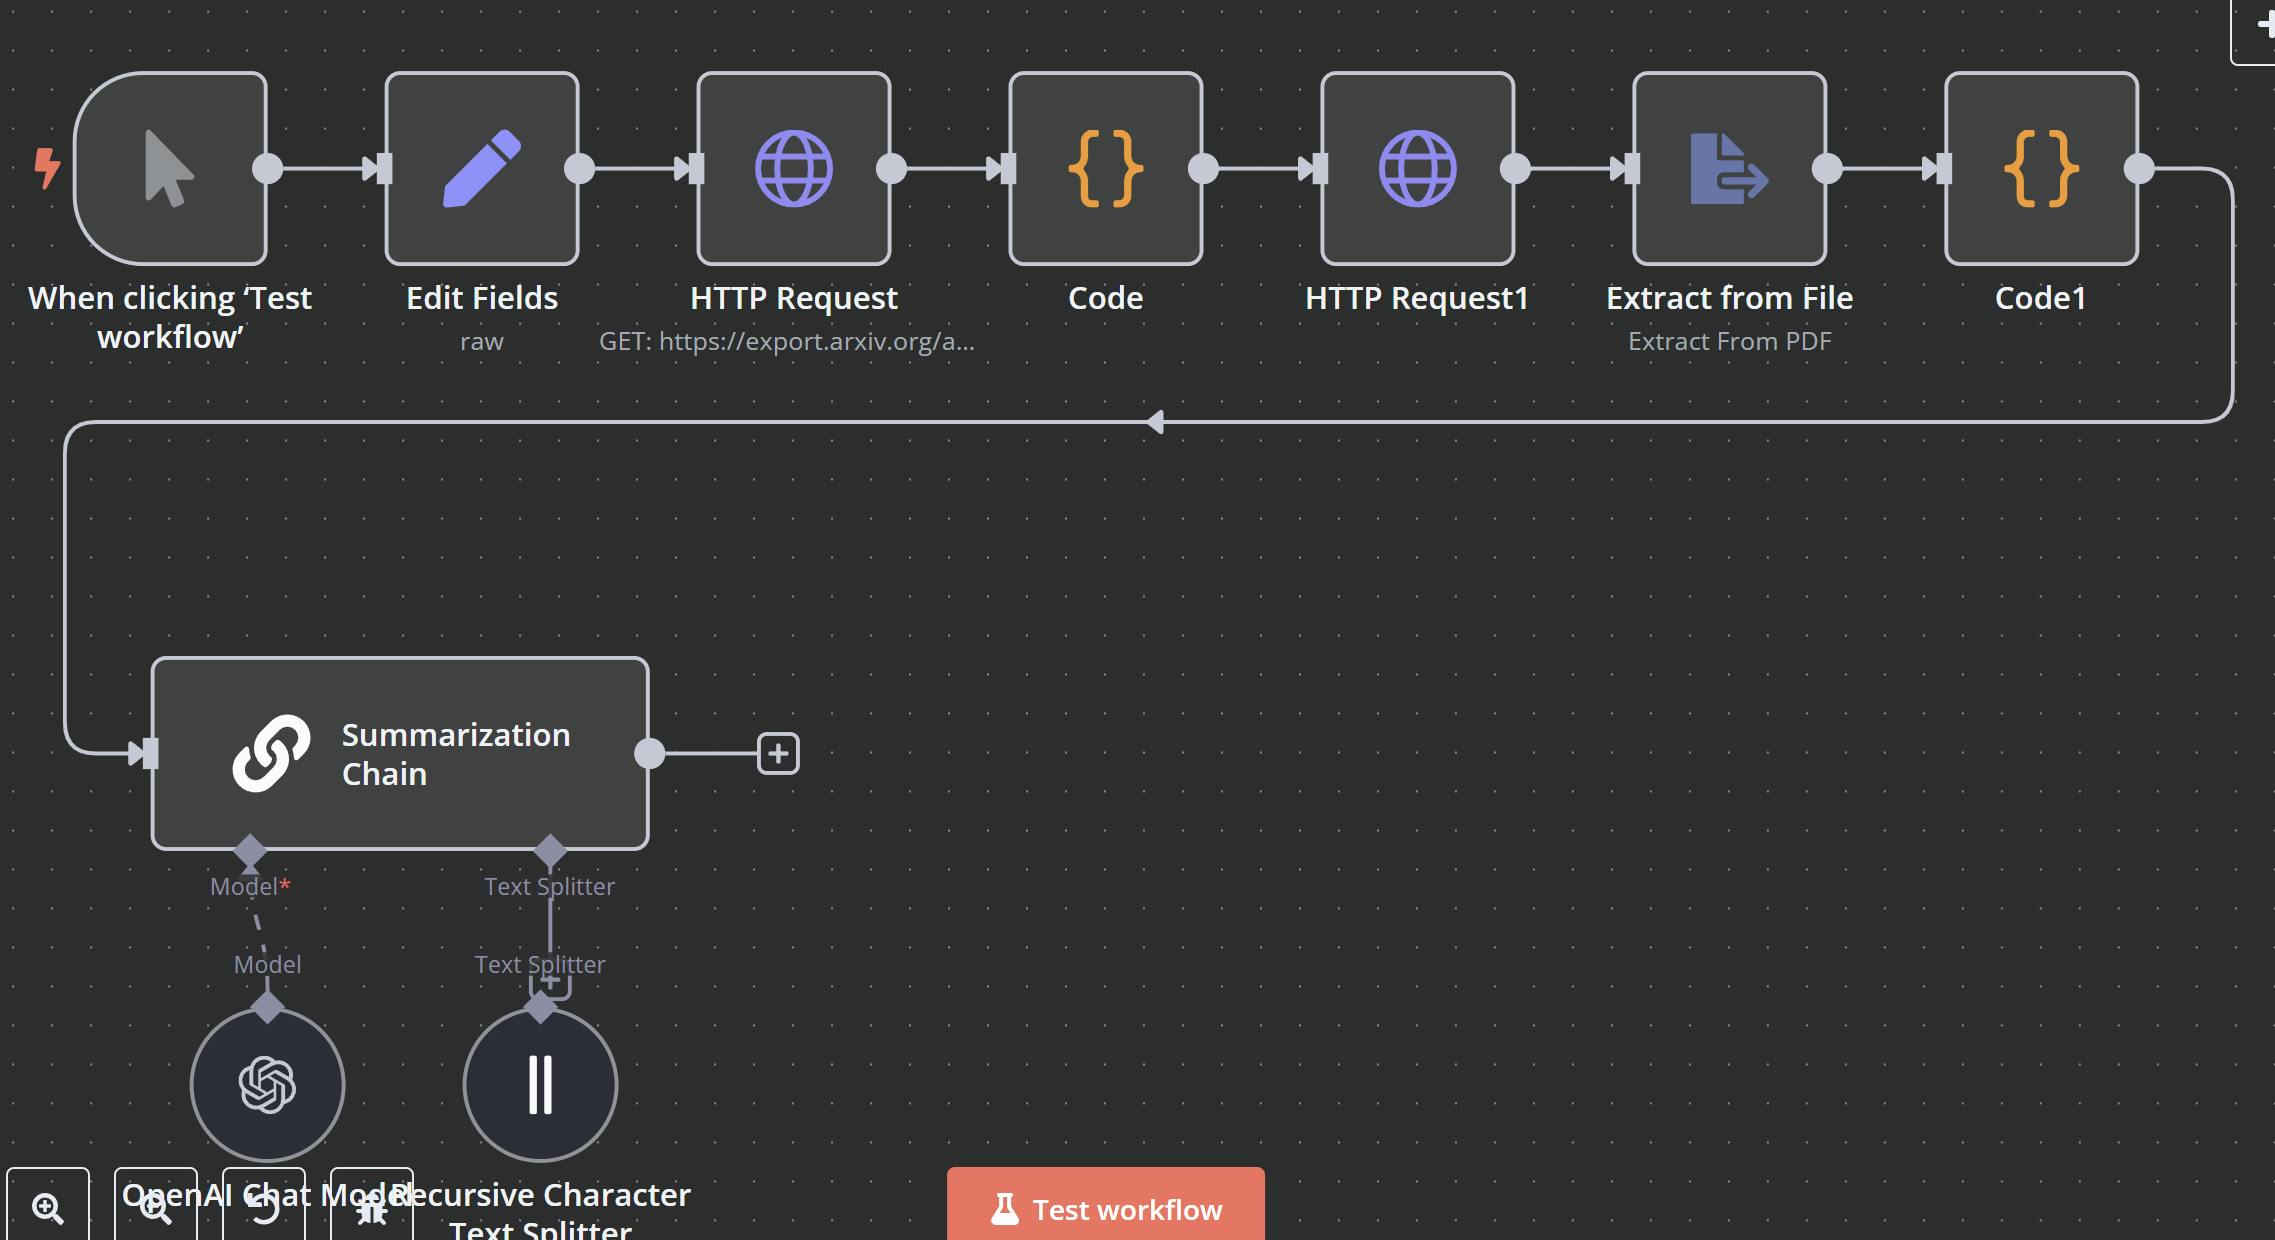
Task: Select the Recursive Character Text Splitter sub-node
Action: 540,1085
